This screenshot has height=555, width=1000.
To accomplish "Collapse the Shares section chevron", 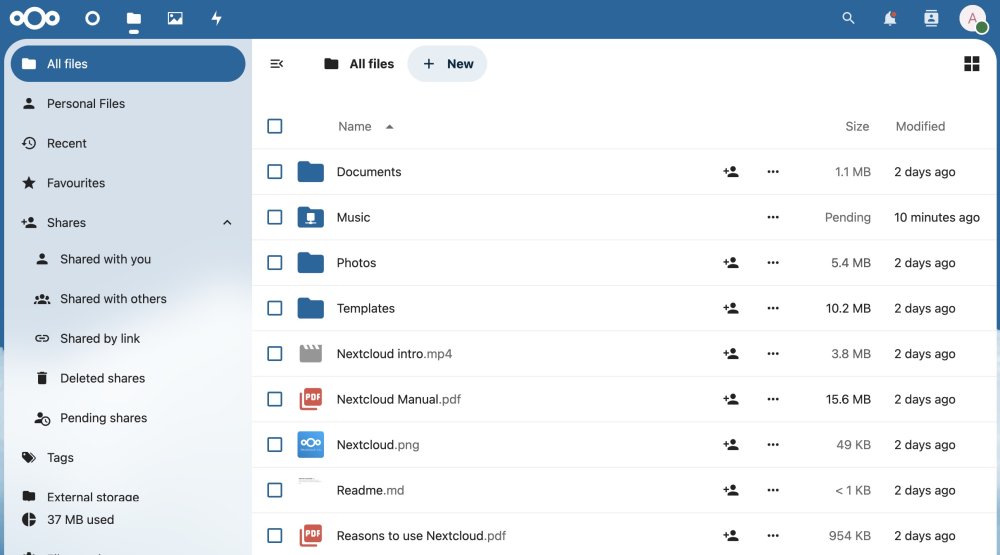I will click(227, 223).
